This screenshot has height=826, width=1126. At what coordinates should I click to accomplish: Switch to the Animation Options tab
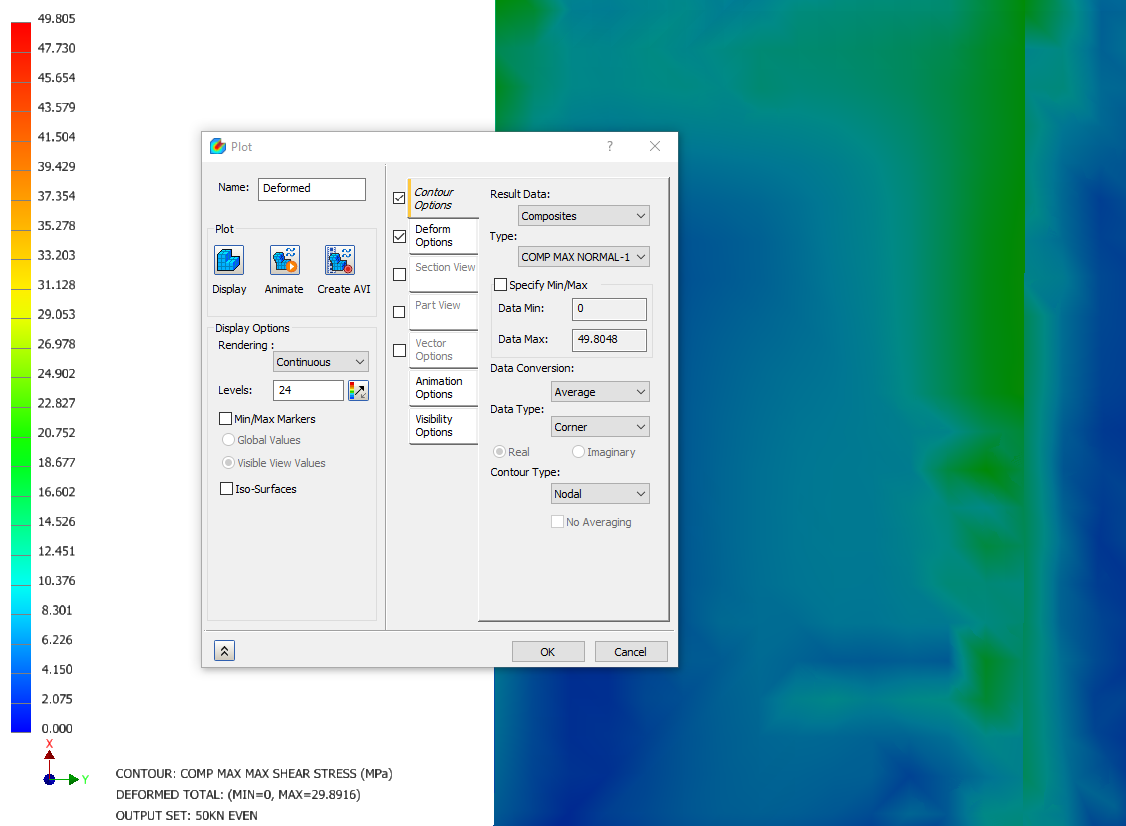(442, 387)
